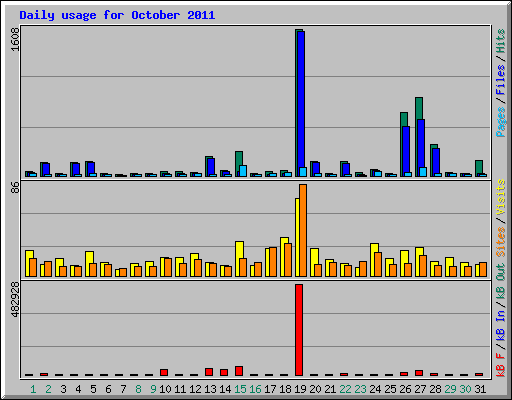The width and height of the screenshot is (512, 400).
Task: Click the 86 visits axis value
Action: pos(15,188)
